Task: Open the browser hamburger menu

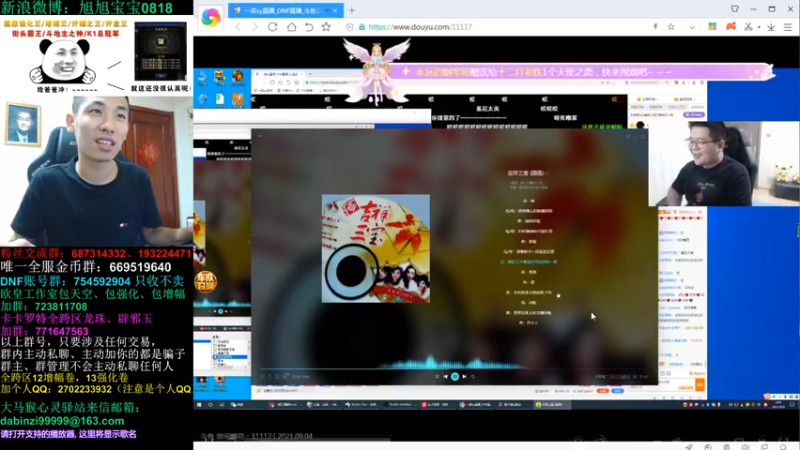Action: click(x=788, y=27)
